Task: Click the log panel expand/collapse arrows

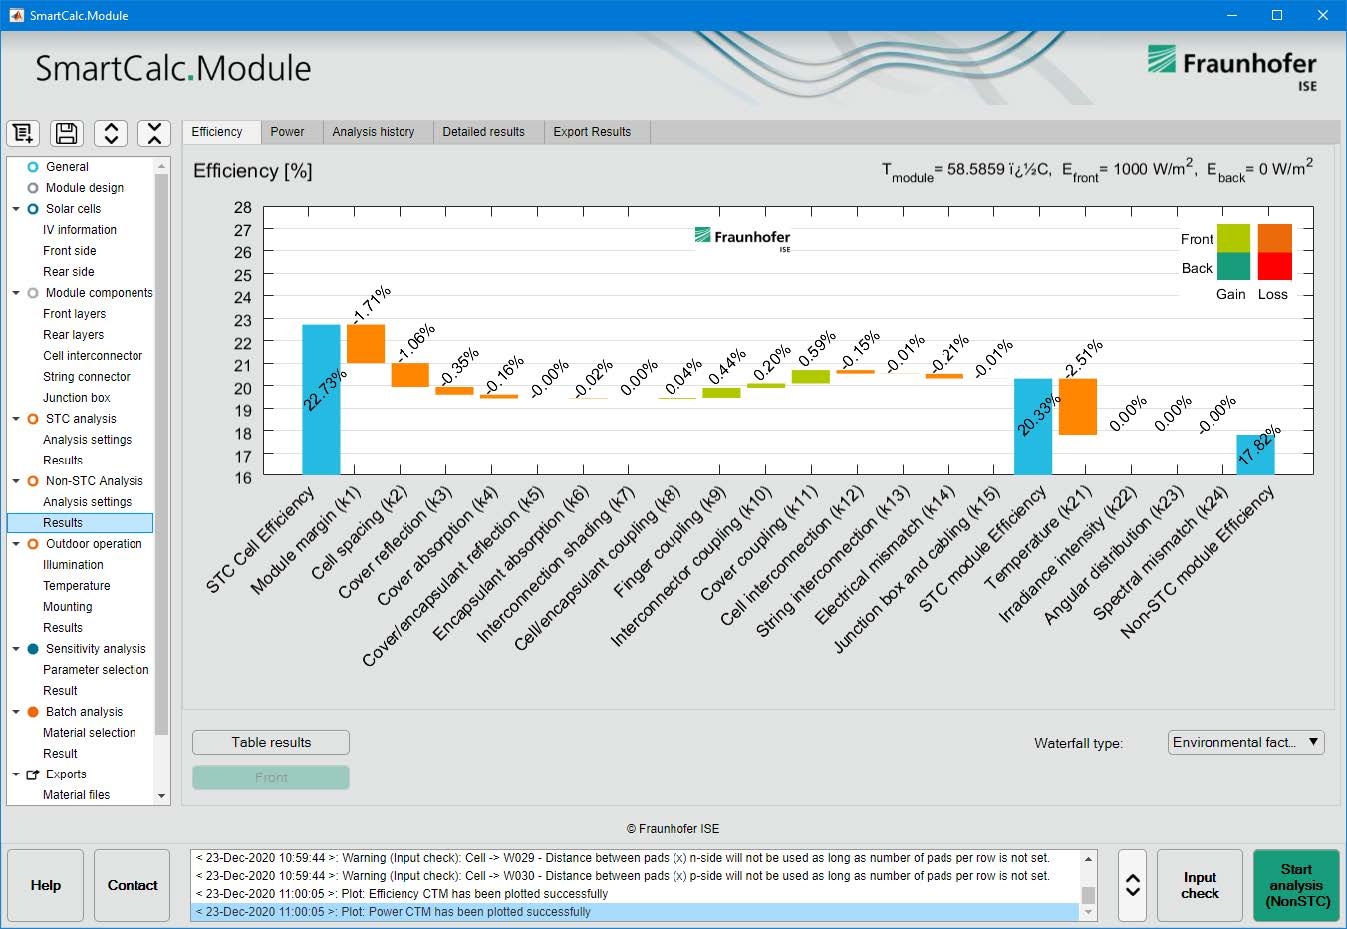Action: click(1132, 885)
